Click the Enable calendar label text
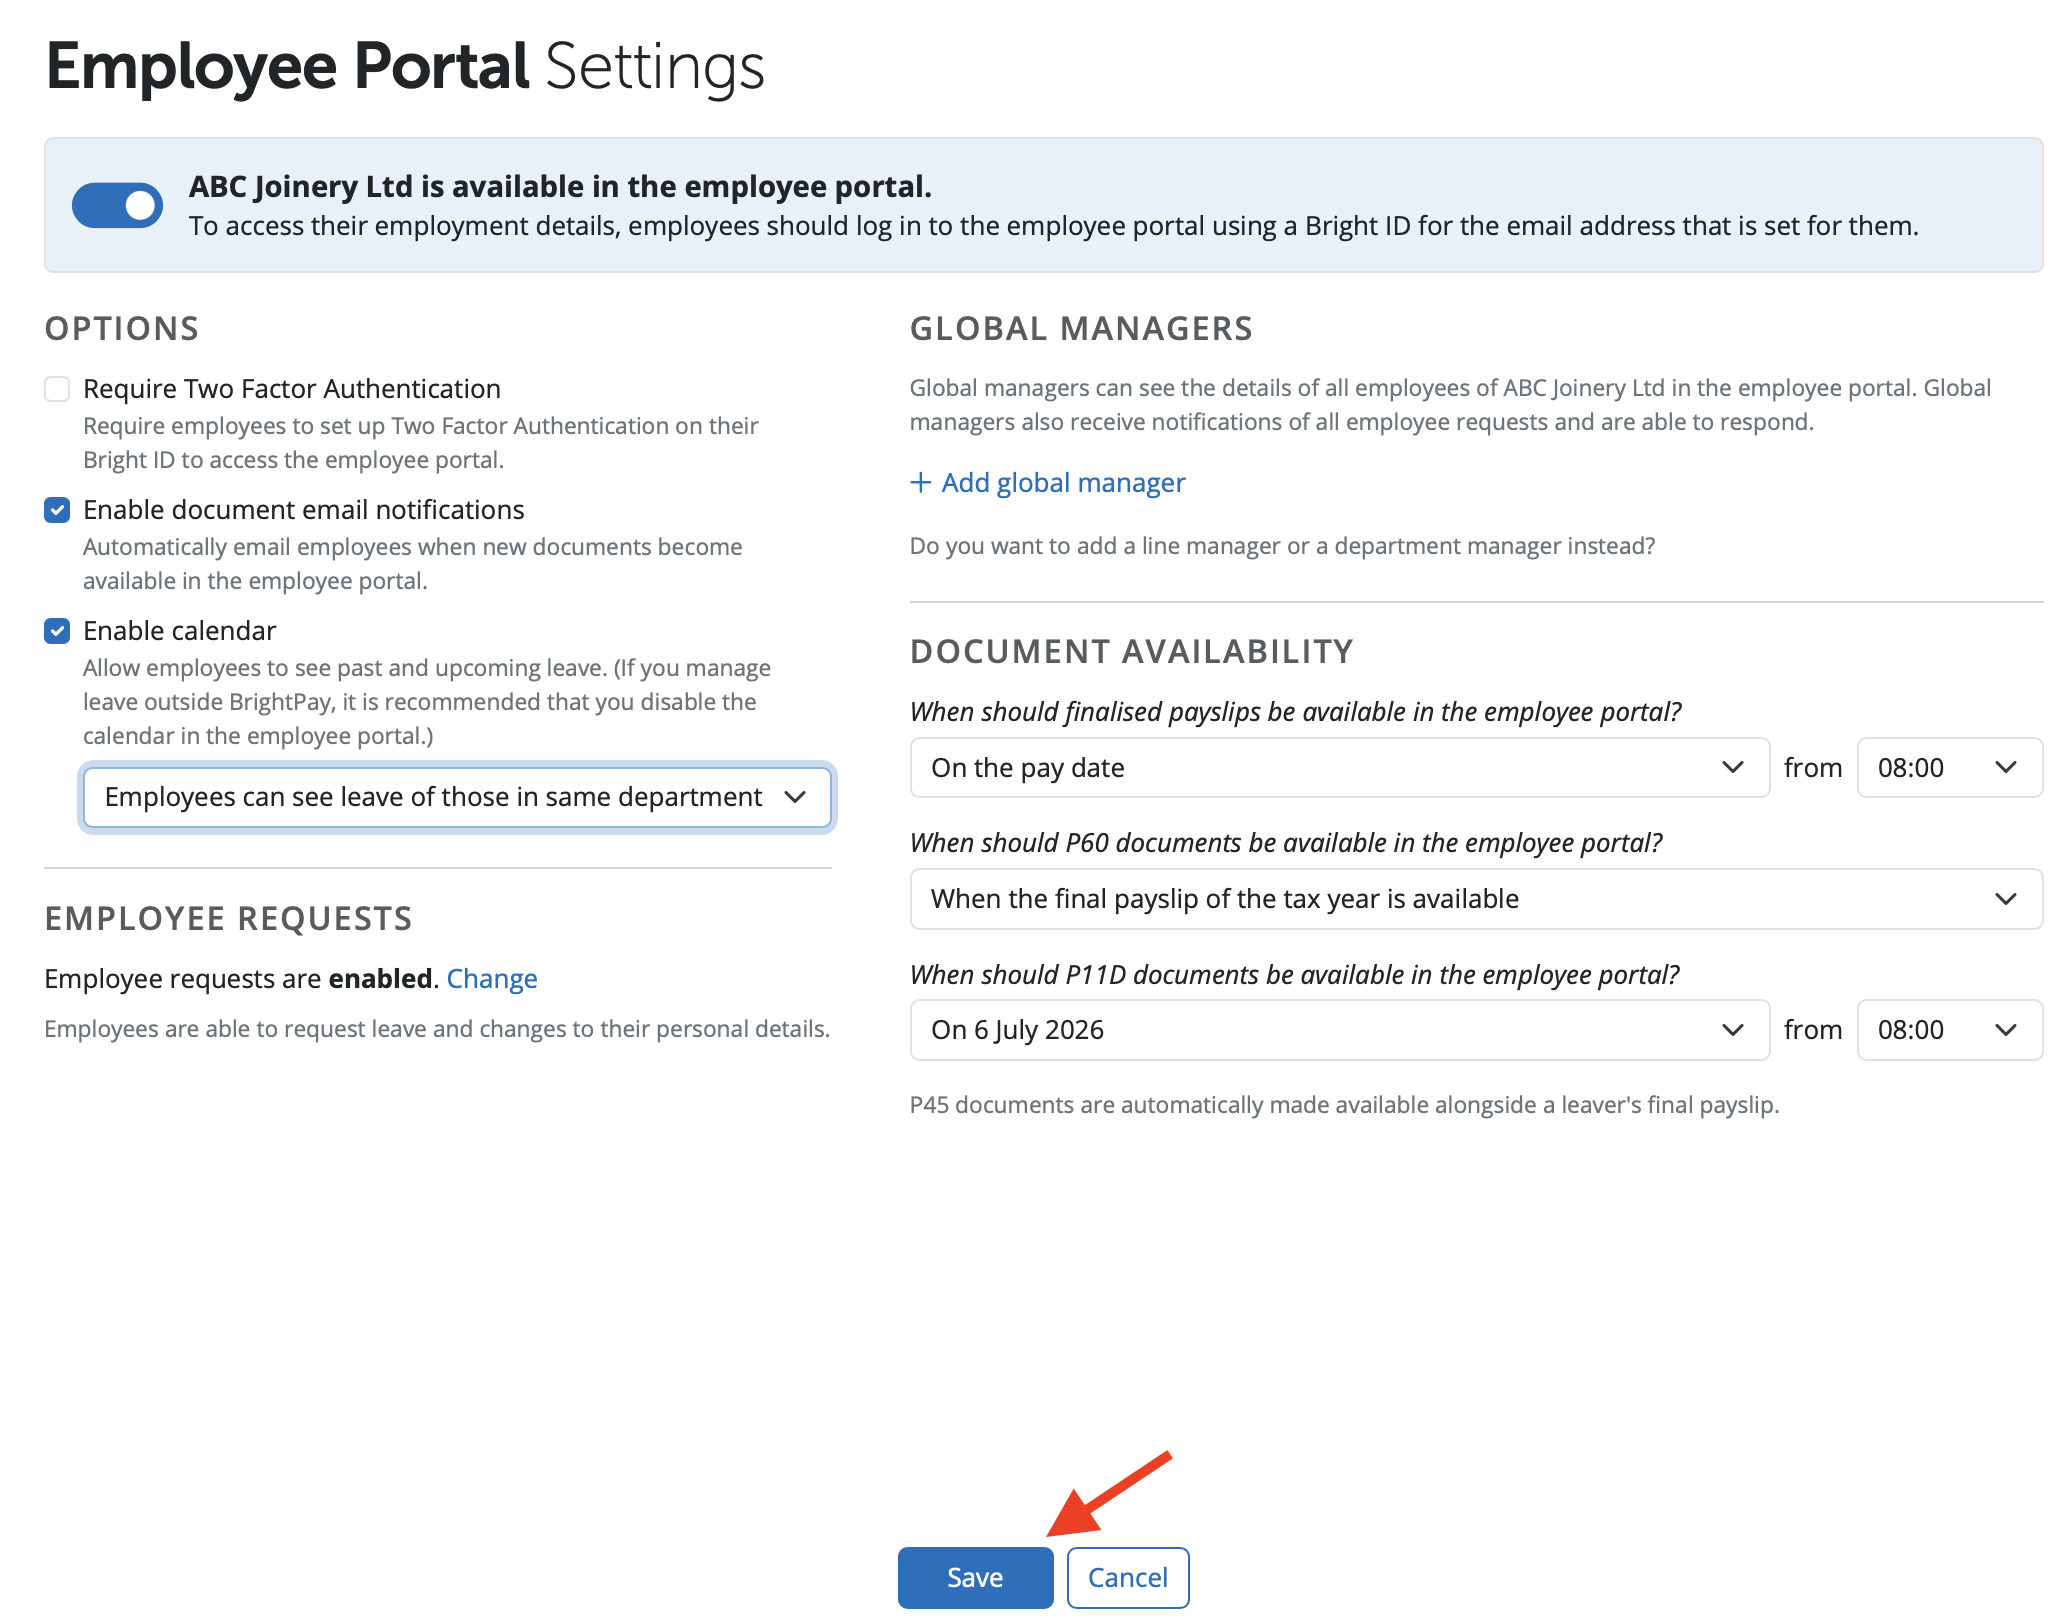Screen dimensions: 2072x1620 179,631
